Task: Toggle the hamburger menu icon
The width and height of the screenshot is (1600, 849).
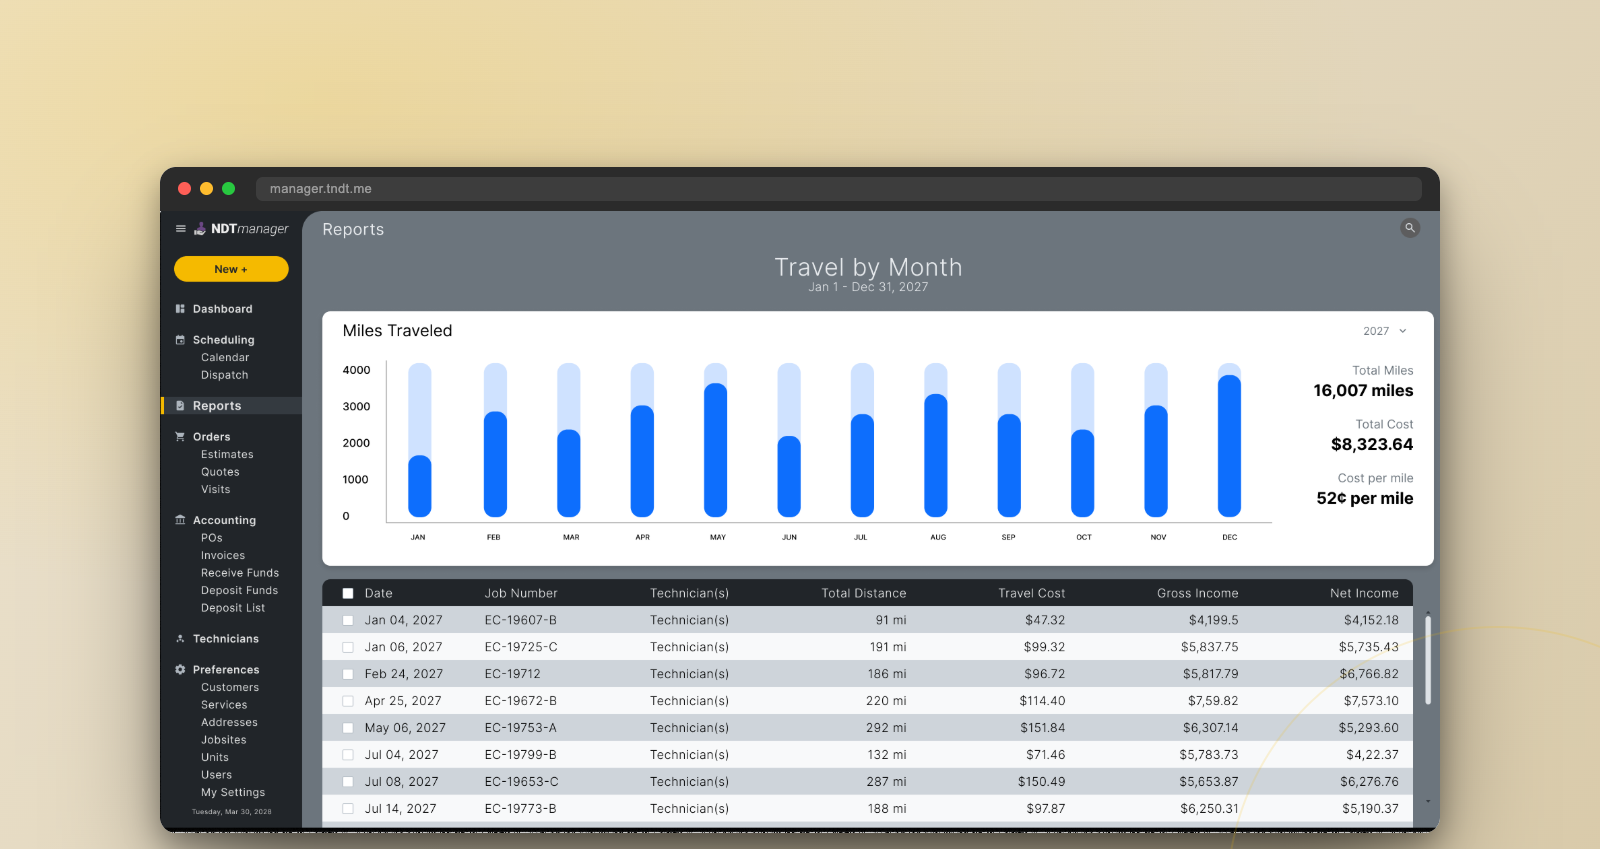Action: pos(181,229)
